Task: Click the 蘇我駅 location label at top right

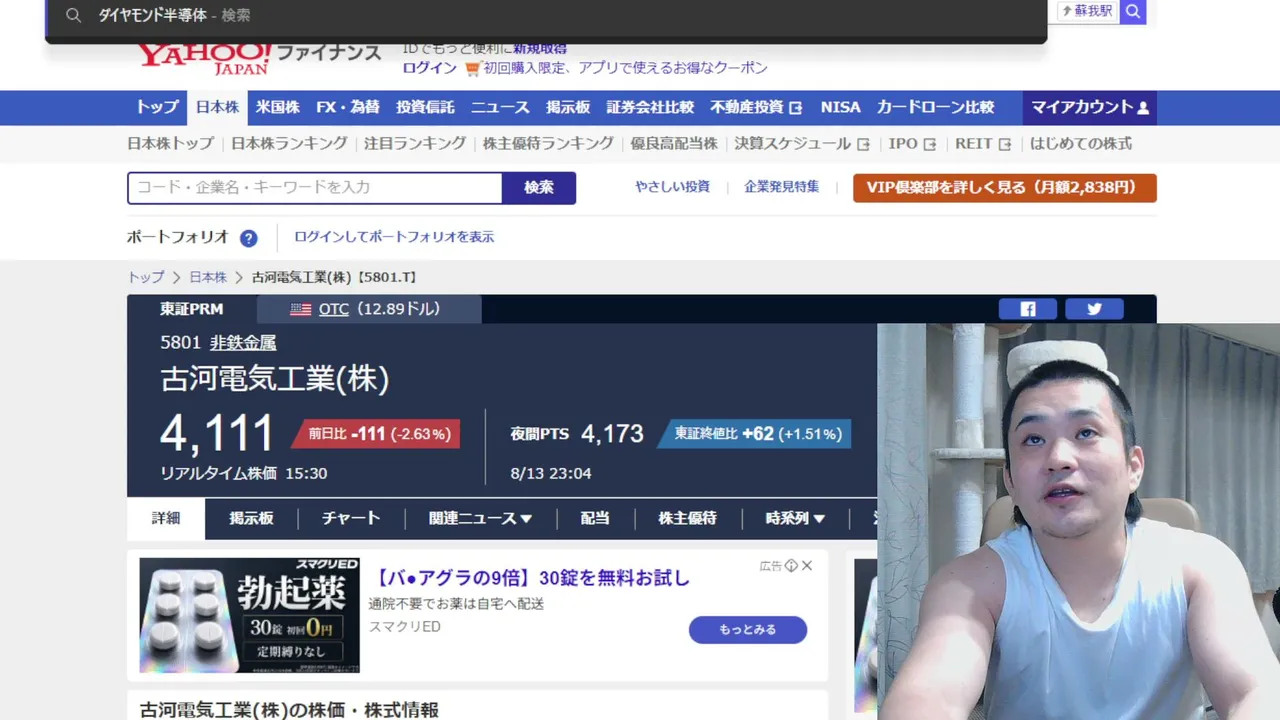Action: tap(1087, 11)
